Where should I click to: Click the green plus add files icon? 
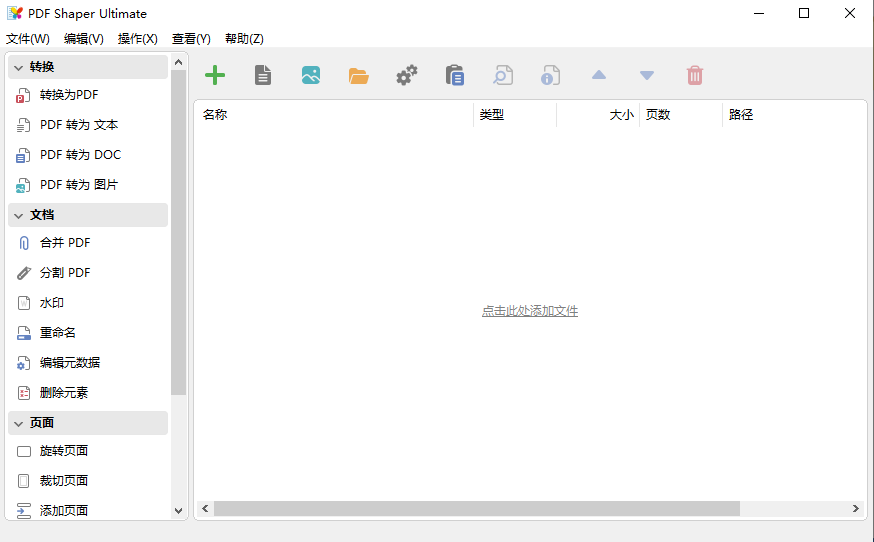(x=215, y=75)
